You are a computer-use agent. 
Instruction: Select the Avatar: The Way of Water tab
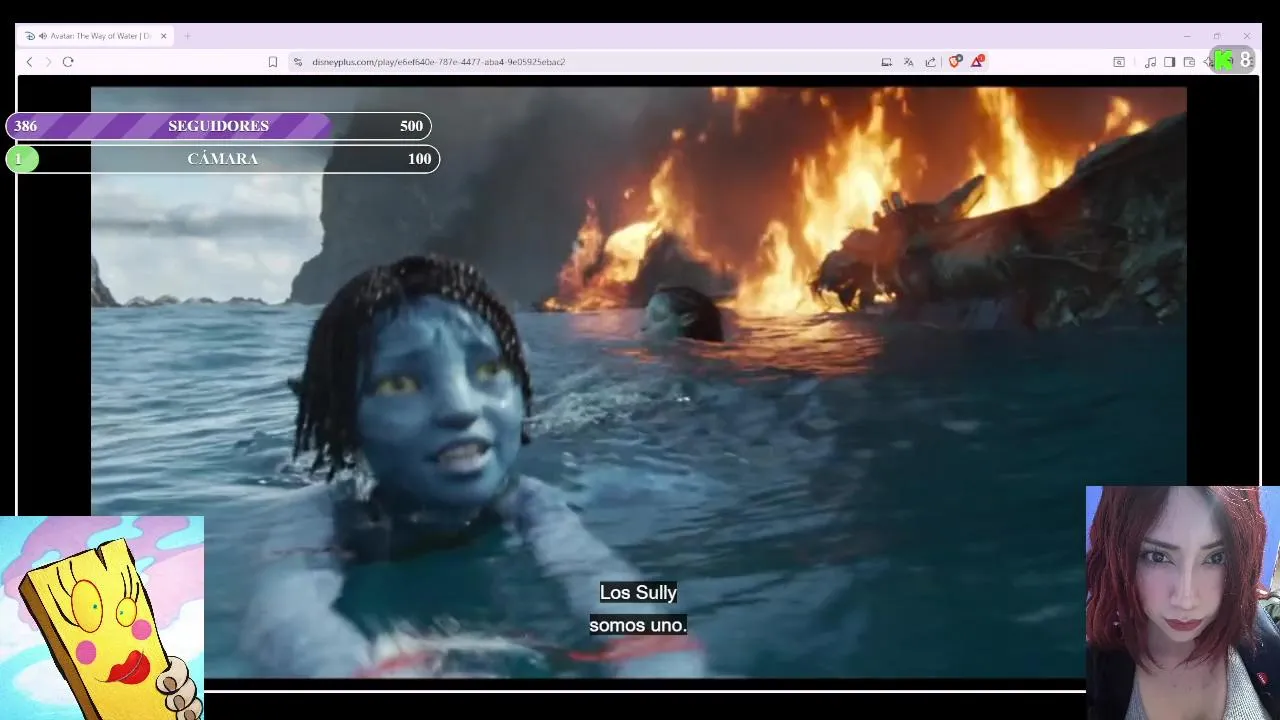(97, 36)
